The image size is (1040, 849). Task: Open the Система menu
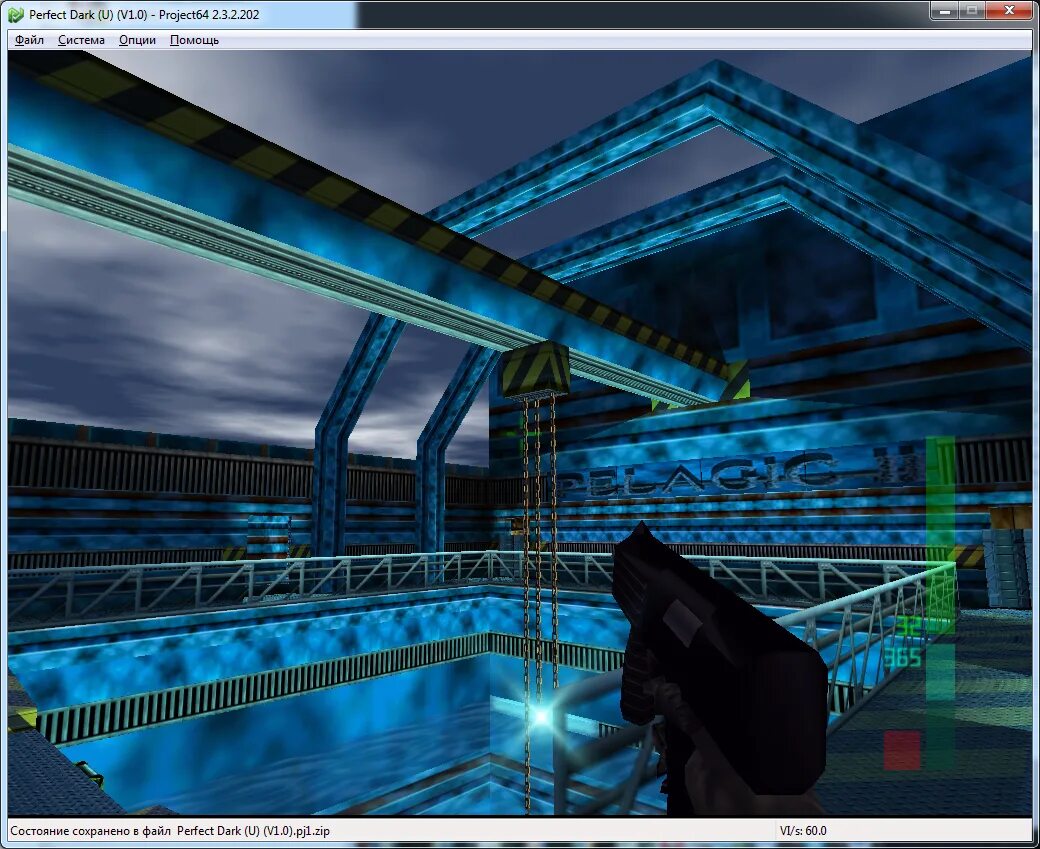(x=81, y=40)
